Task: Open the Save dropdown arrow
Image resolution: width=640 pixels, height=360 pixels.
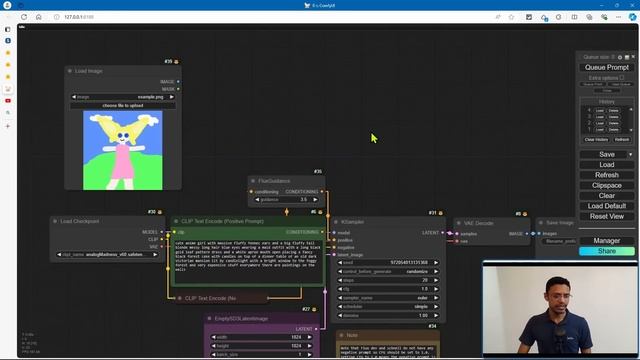Action: 631,154
